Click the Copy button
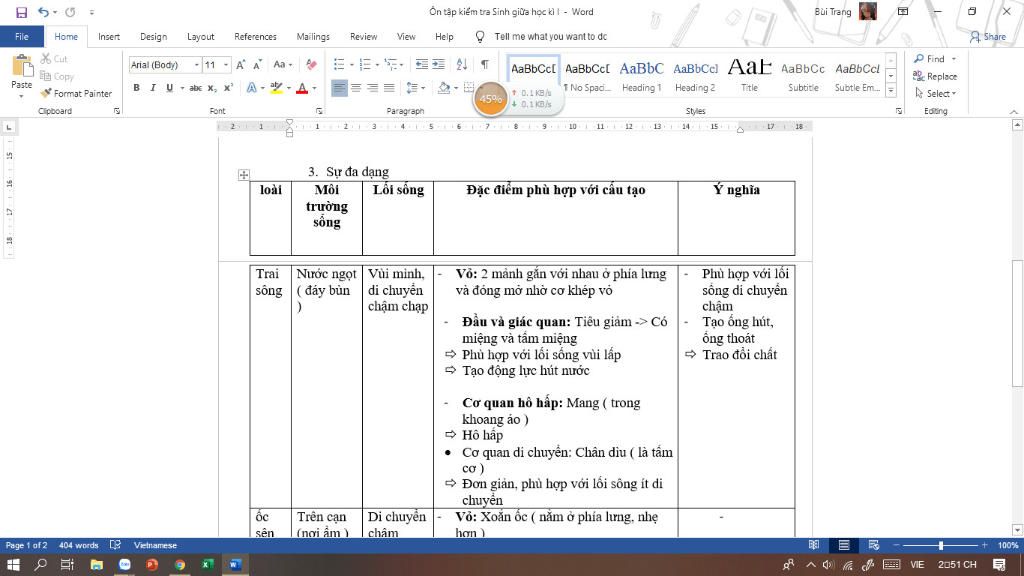 pos(57,76)
